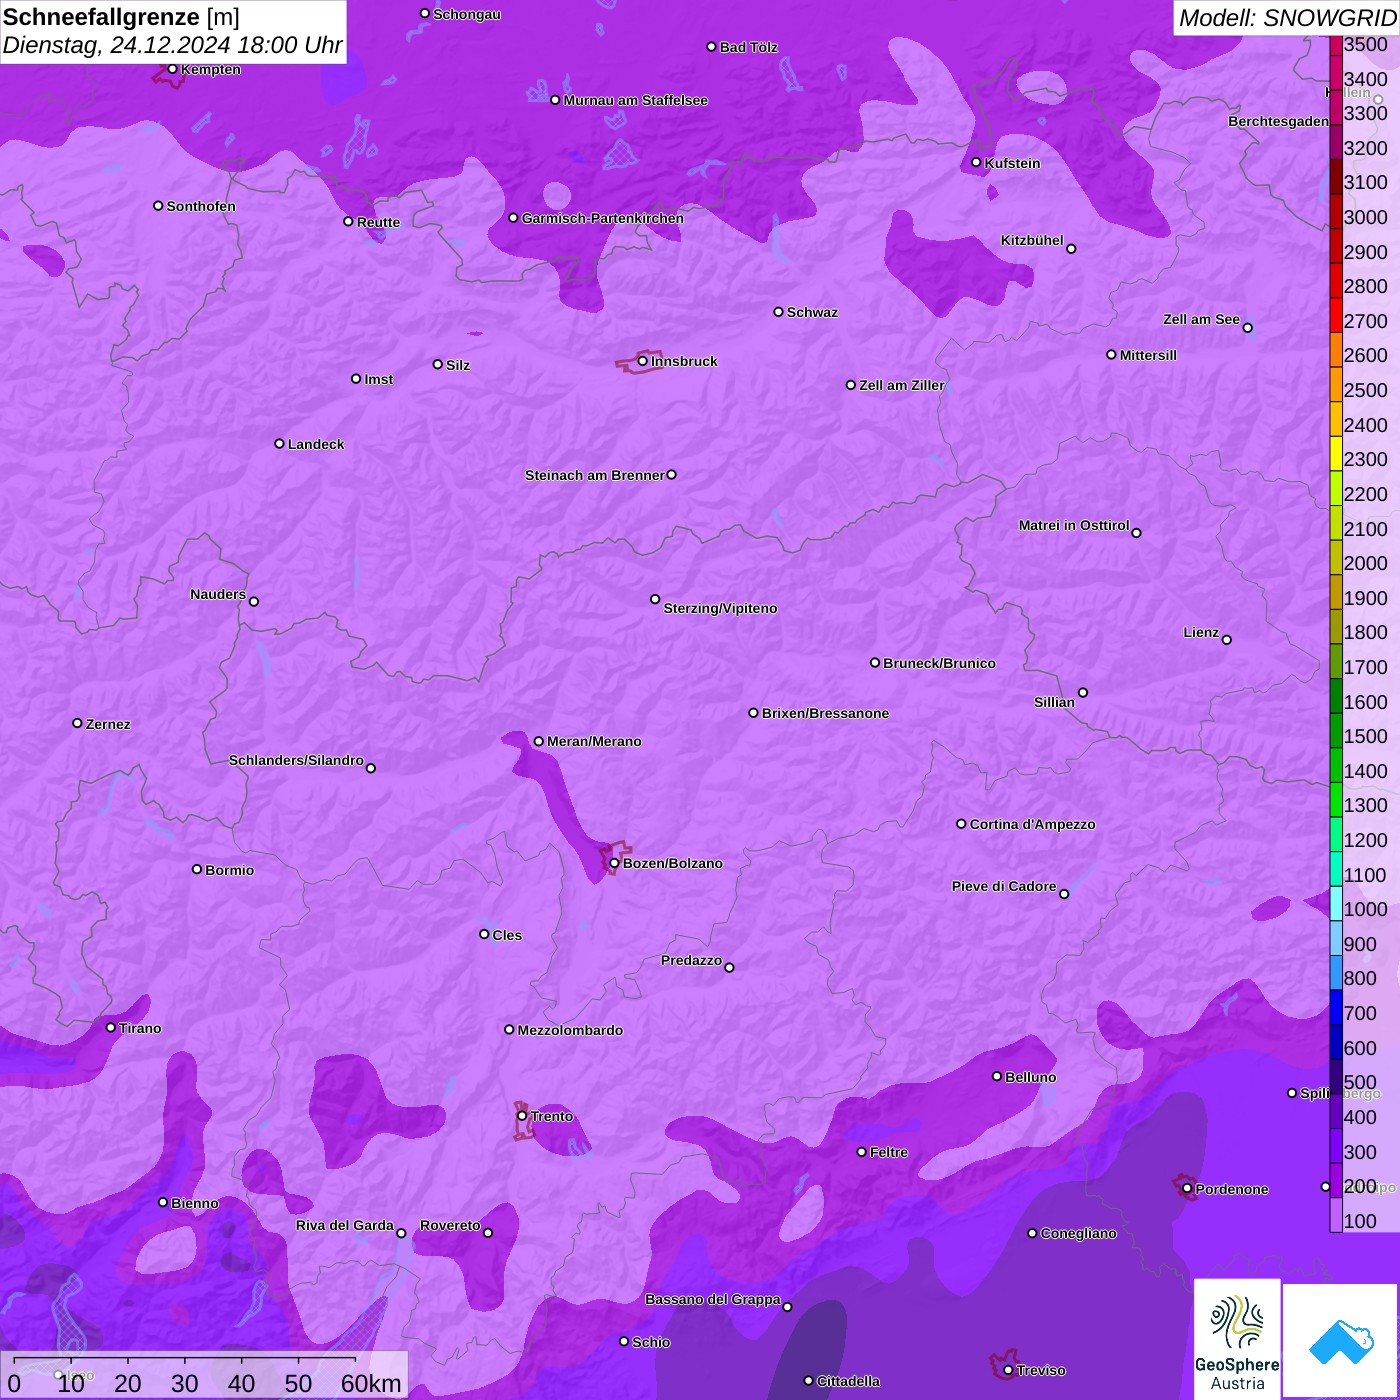This screenshot has height=1400, width=1400.
Task: Click the Schwaz location dot
Action: [x=778, y=312]
